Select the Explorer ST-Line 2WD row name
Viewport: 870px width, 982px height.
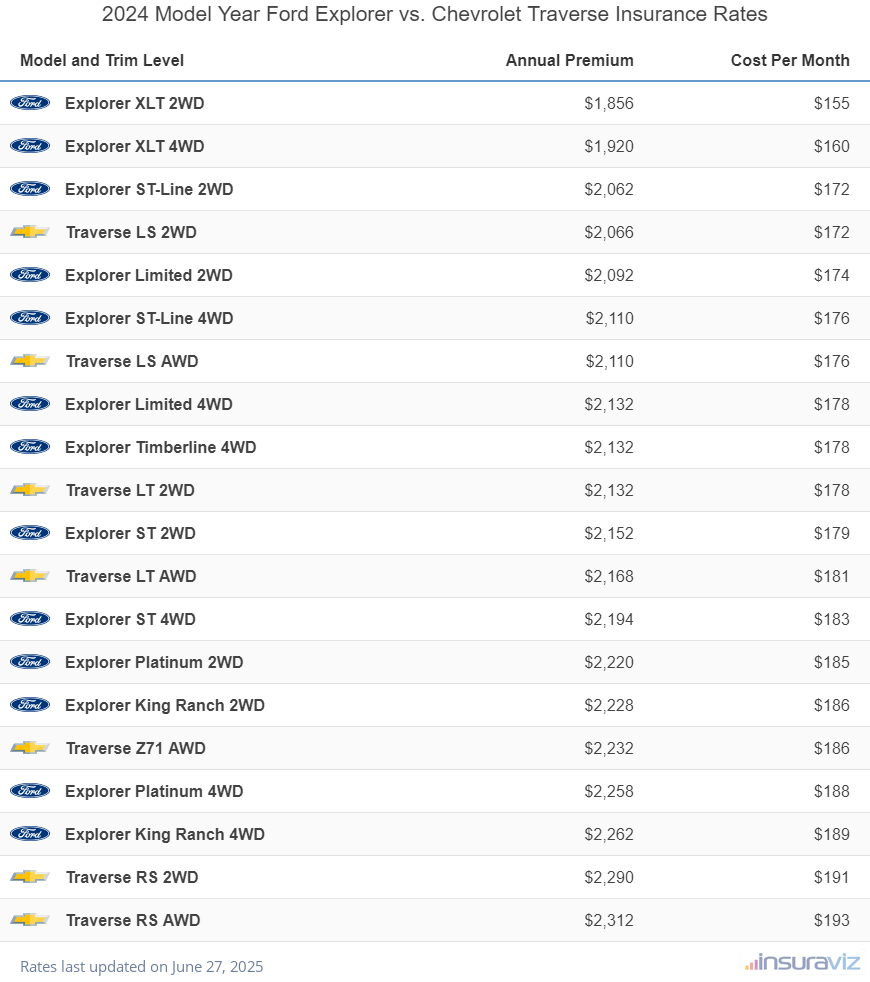pyautogui.click(x=149, y=189)
